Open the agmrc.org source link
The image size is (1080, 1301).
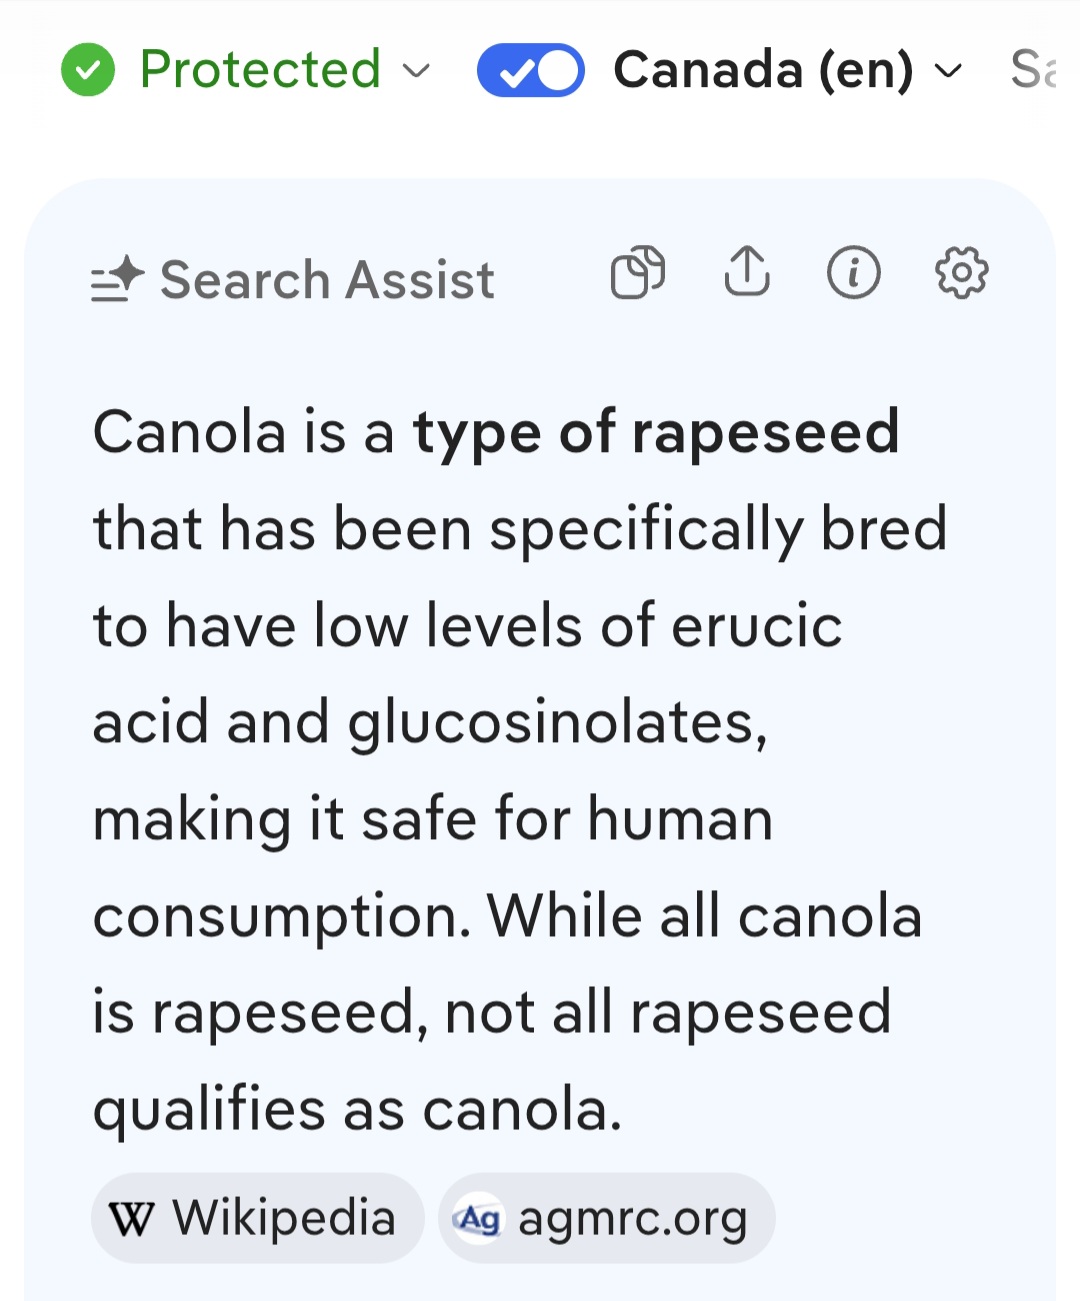(x=607, y=1218)
